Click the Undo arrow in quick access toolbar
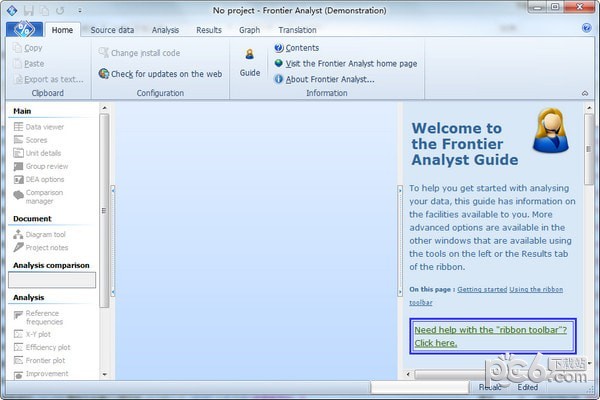The height and width of the screenshot is (400, 600). (x=60, y=10)
